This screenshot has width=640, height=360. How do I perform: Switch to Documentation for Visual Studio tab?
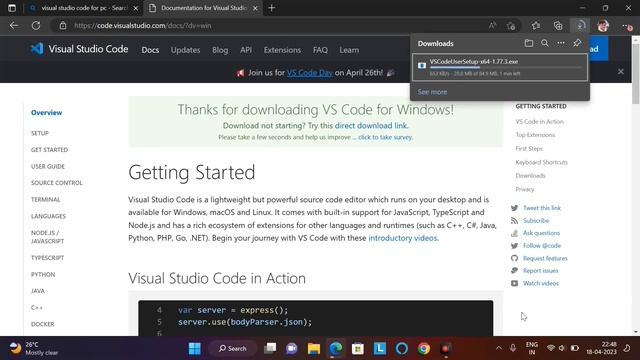[203, 8]
